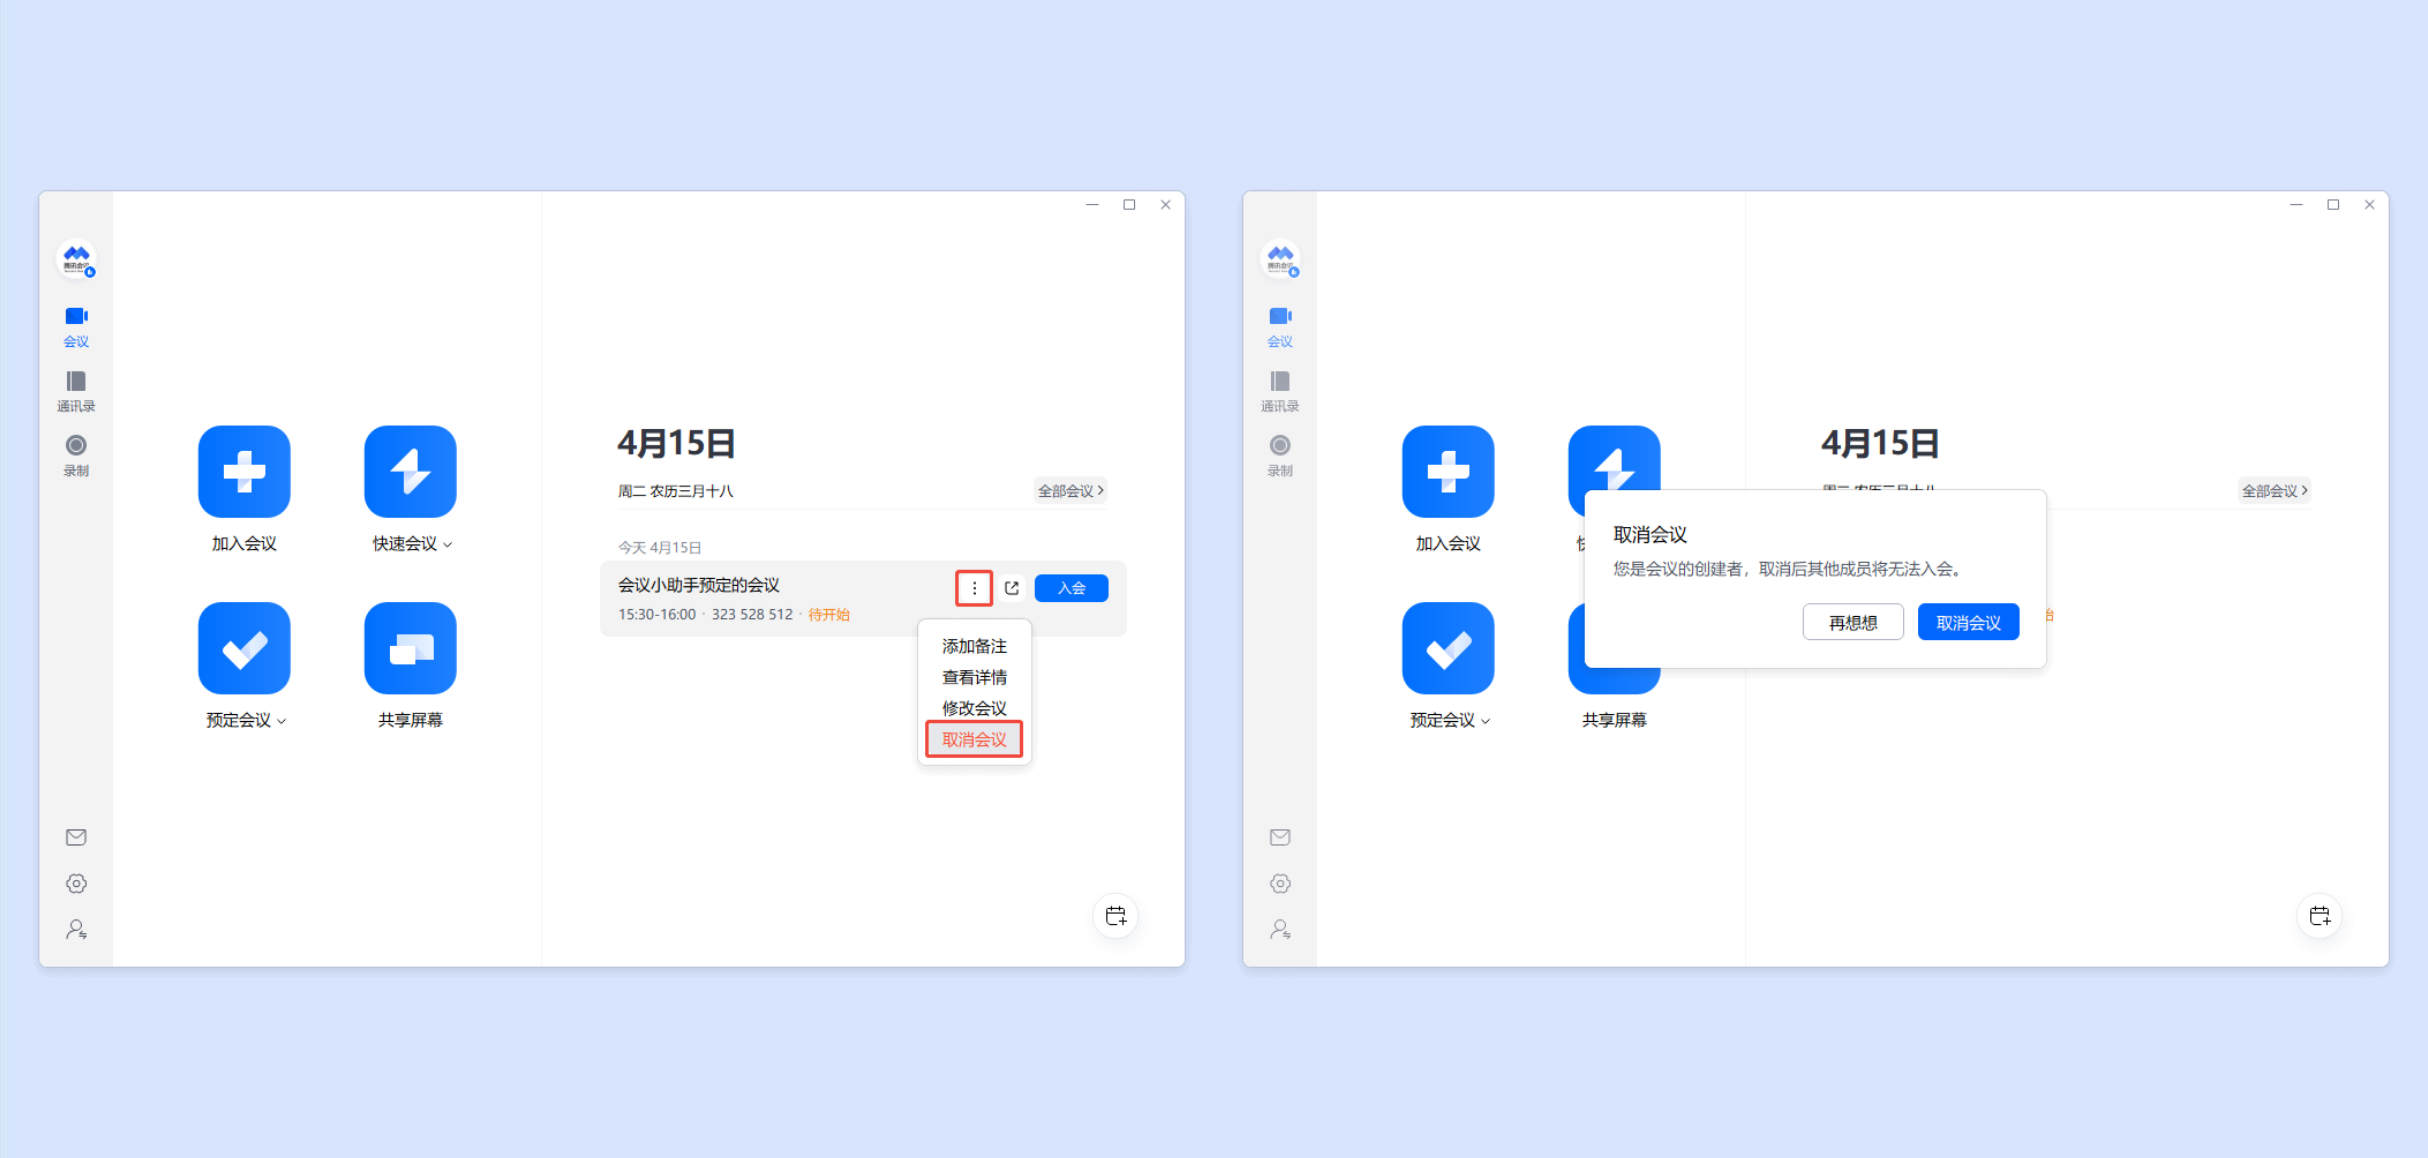Click the mail inbox icon in left window sidebar
The image size is (2428, 1158).
click(x=76, y=837)
